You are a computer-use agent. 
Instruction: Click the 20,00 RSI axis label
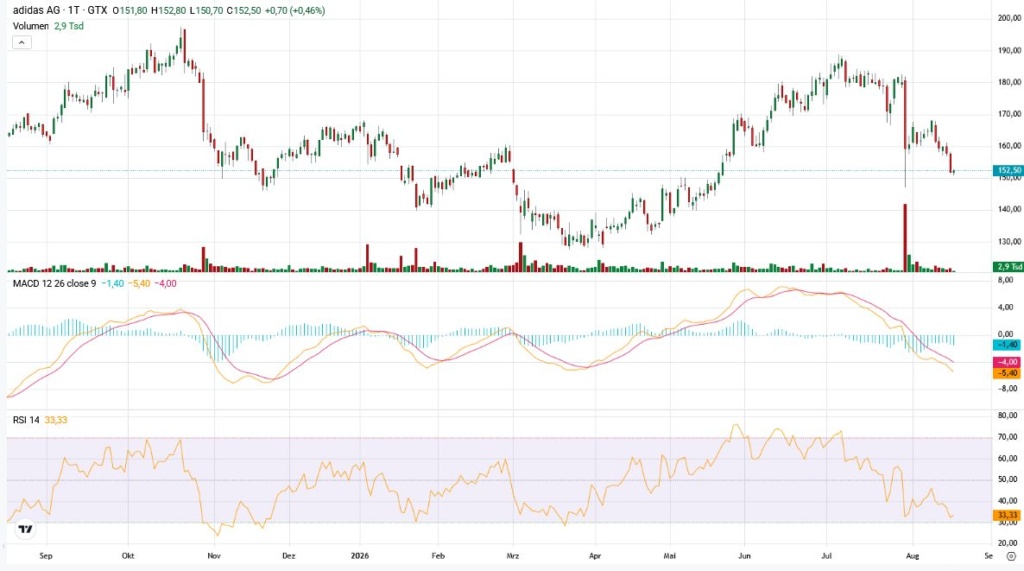click(x=1008, y=543)
